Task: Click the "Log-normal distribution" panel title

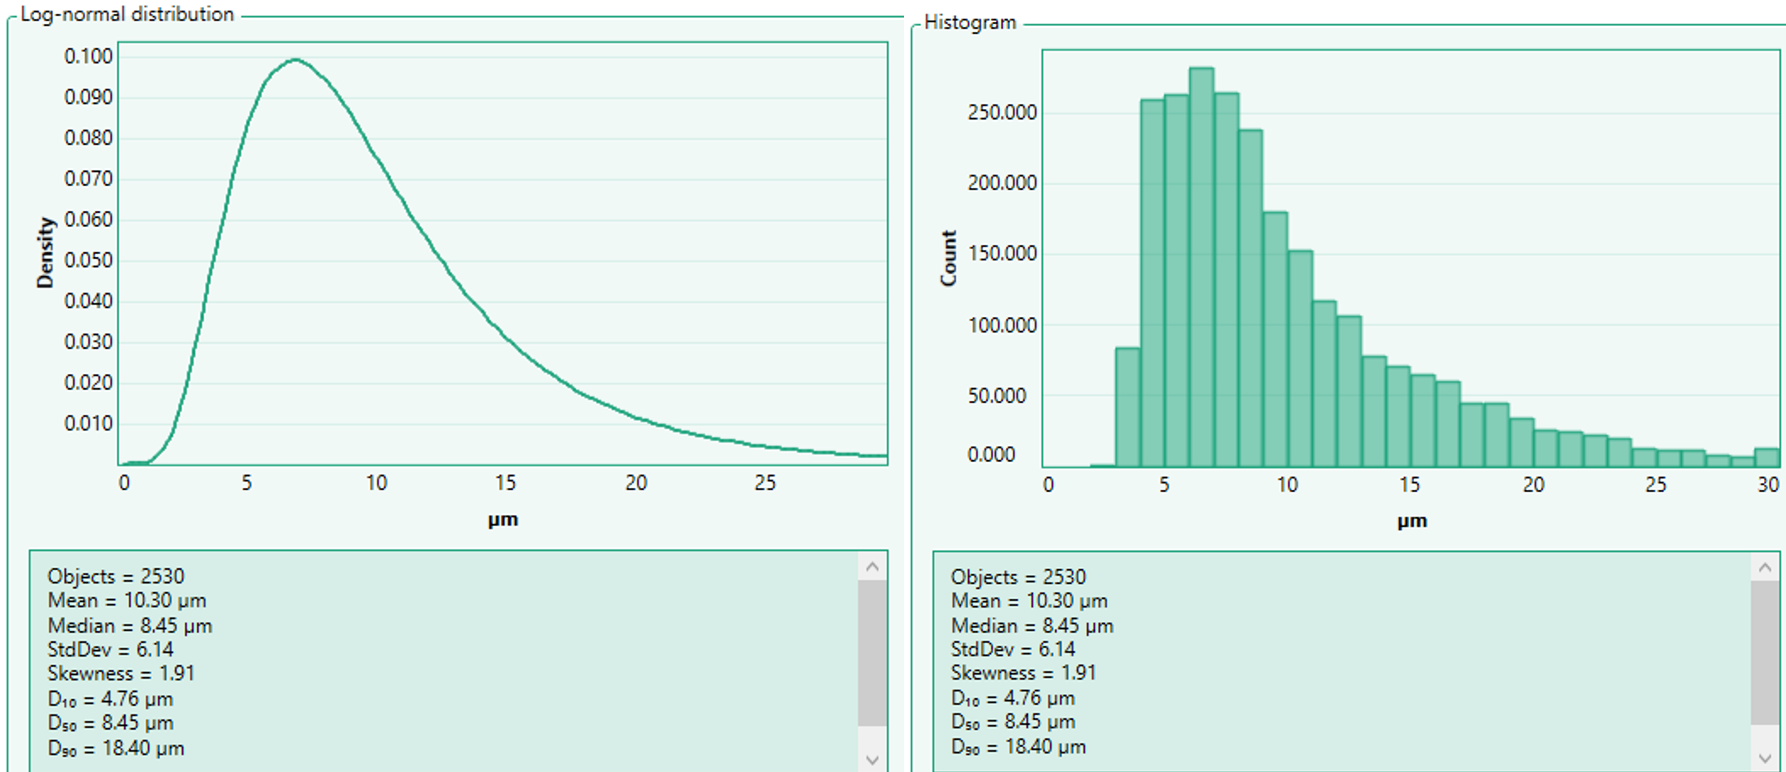Action: coord(127,15)
